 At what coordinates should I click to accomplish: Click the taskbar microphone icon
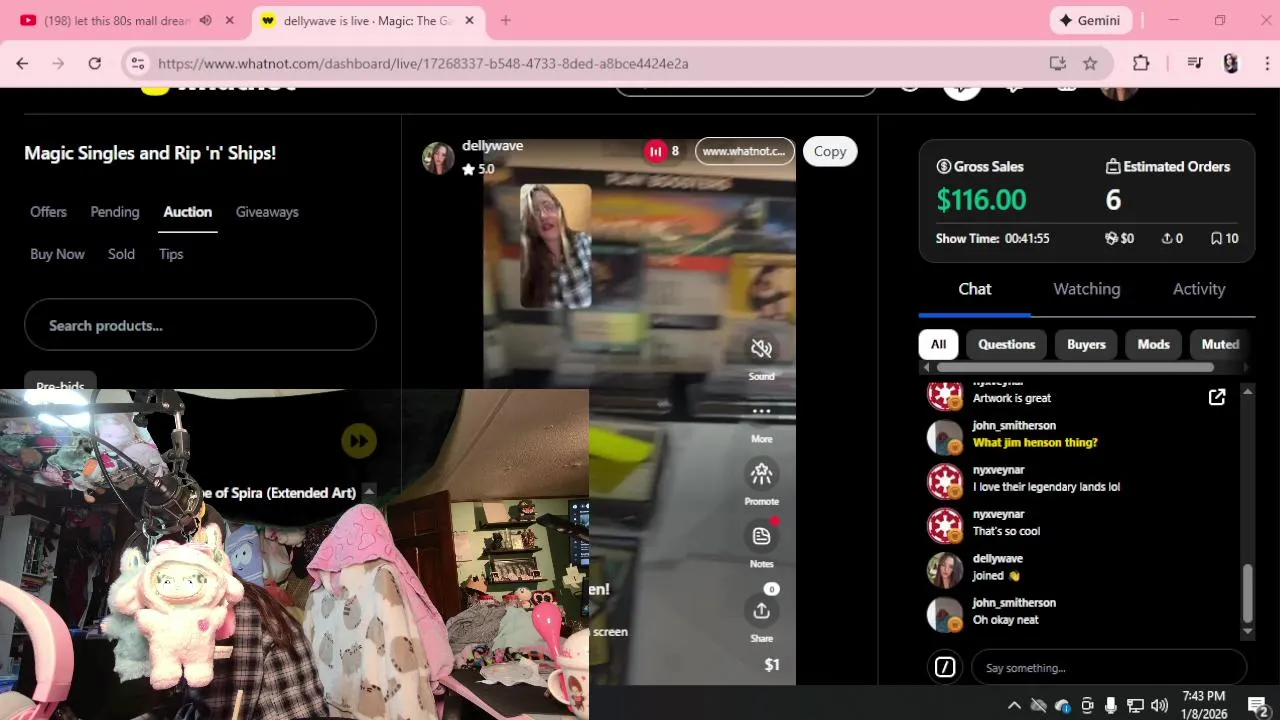[1111, 705]
